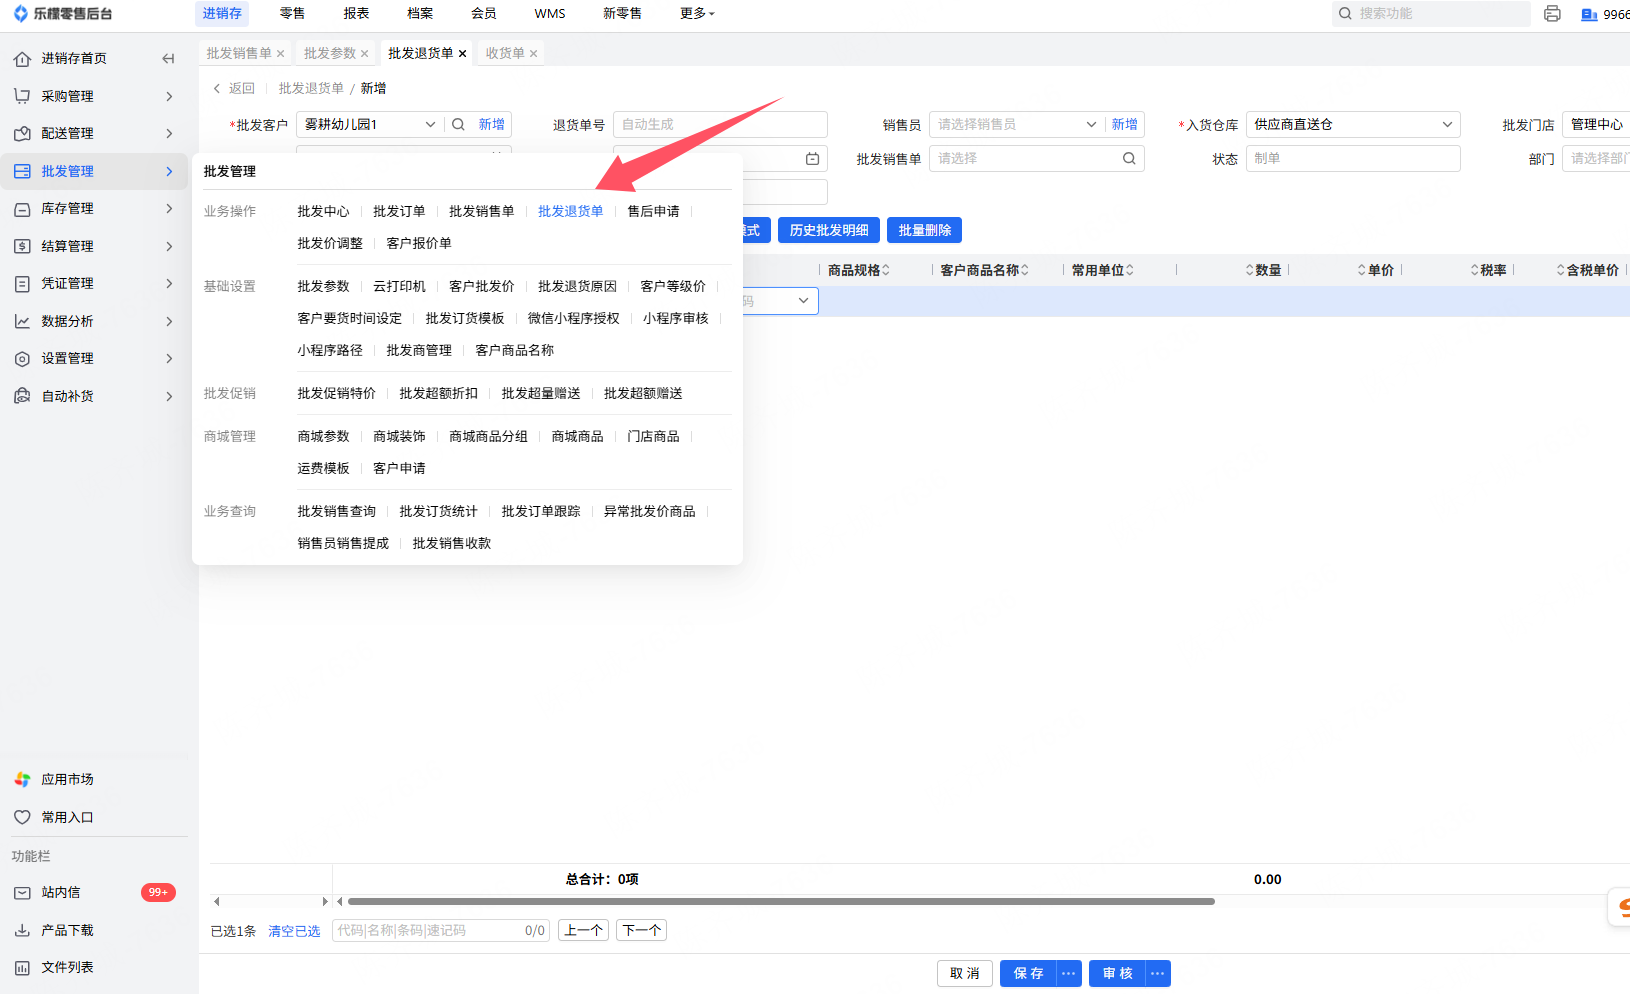The width and height of the screenshot is (1630, 994).
Task: Open 批发销售单 in the flyout menu
Action: 482,212
